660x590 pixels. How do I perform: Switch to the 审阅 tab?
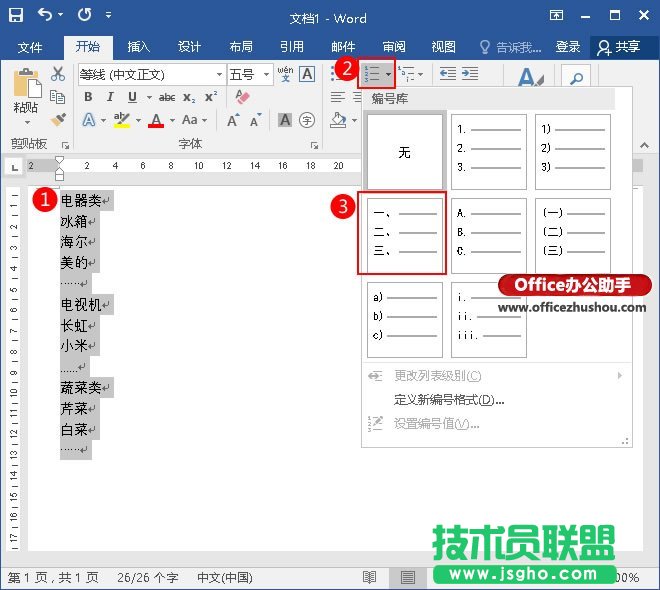394,46
